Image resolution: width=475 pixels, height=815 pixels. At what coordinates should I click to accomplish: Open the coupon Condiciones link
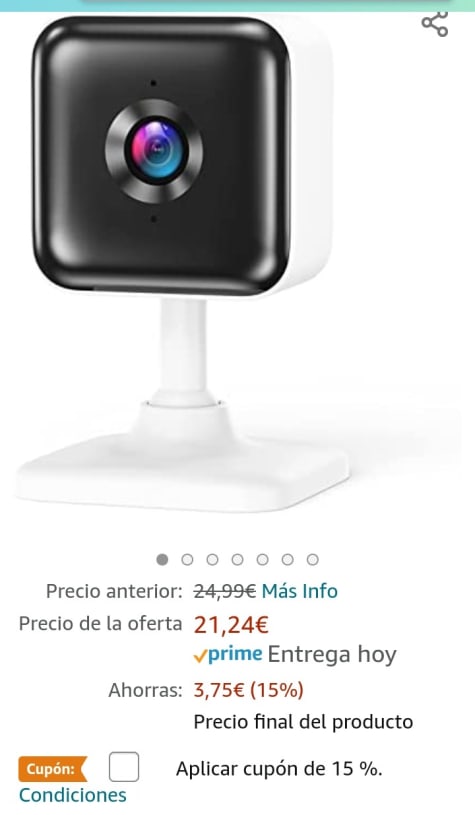(73, 795)
